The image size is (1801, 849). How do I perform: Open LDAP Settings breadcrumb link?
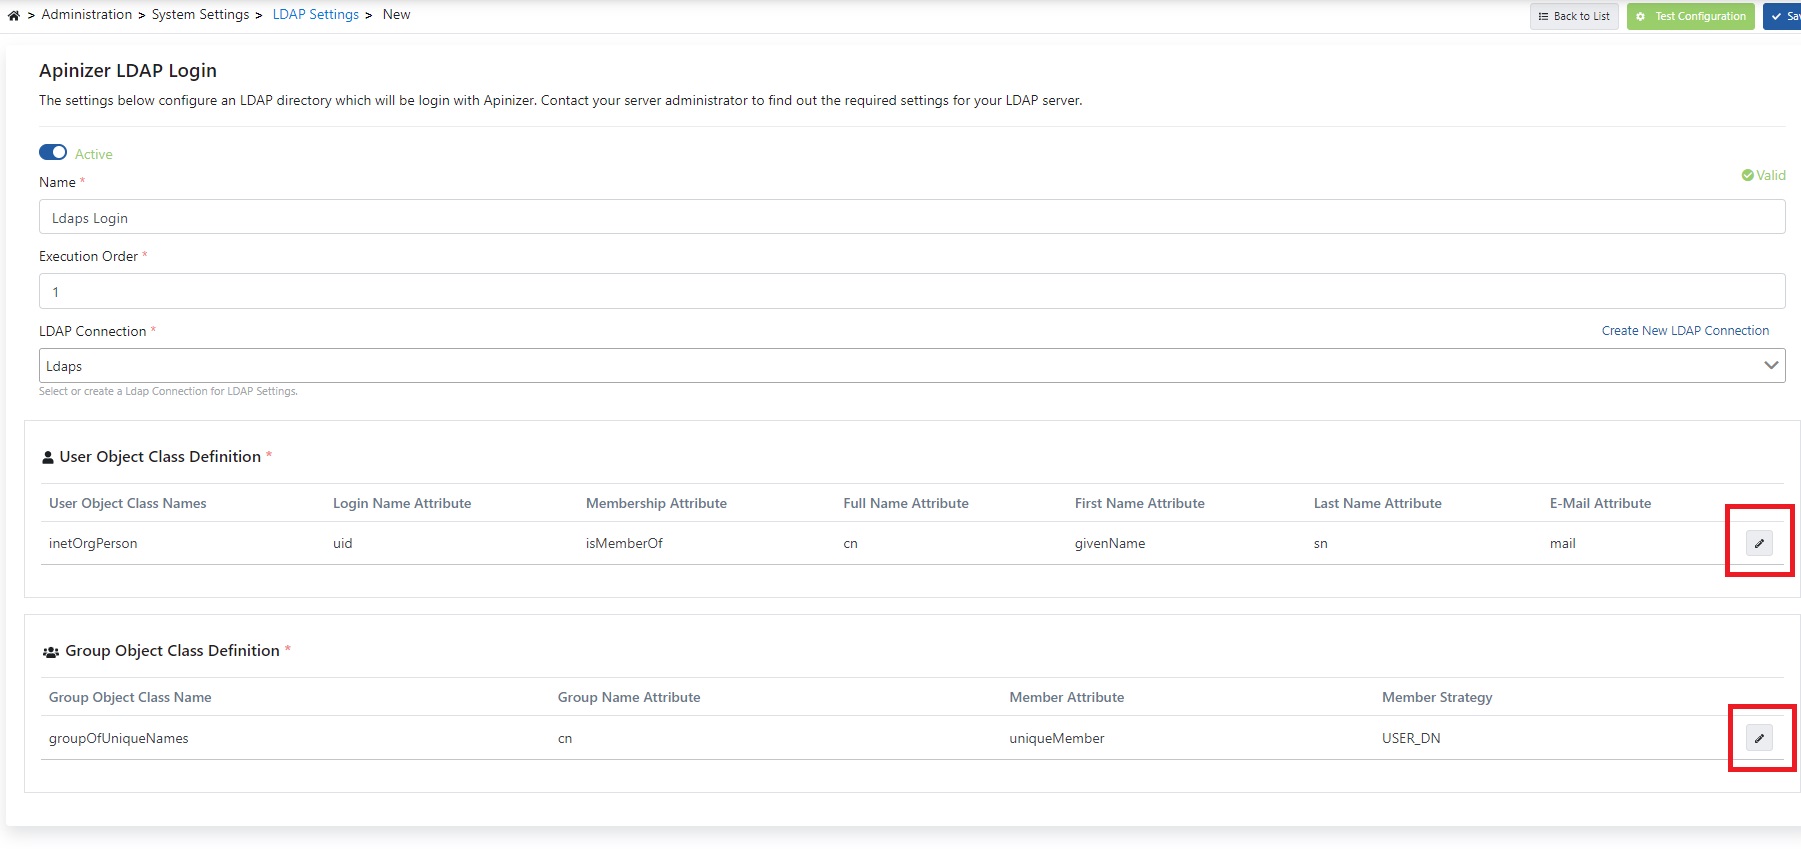pyautogui.click(x=315, y=15)
